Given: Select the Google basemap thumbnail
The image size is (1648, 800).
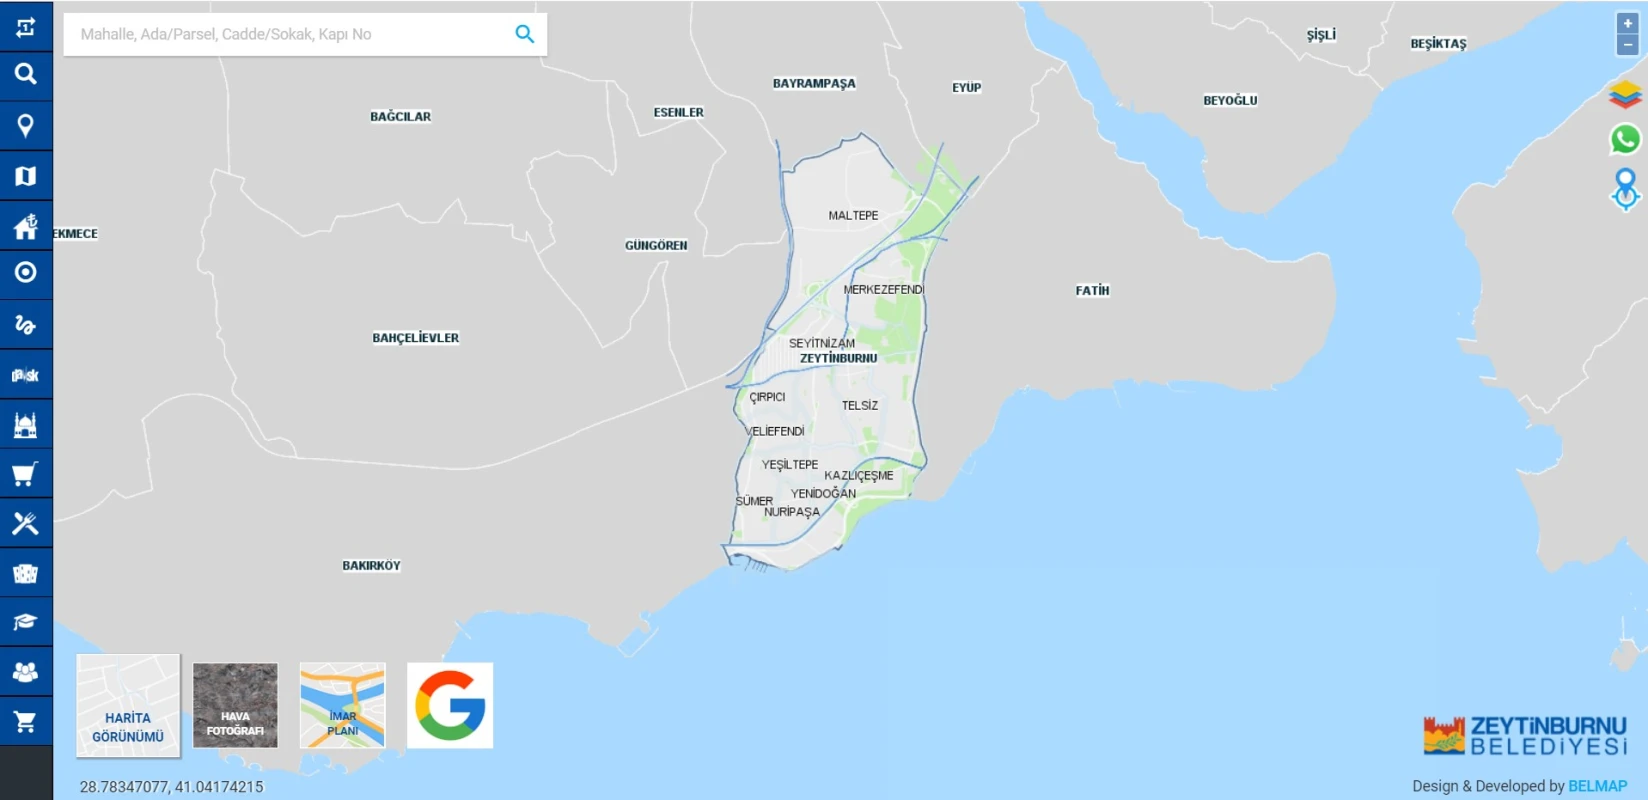Looking at the screenshot, I should [x=450, y=705].
